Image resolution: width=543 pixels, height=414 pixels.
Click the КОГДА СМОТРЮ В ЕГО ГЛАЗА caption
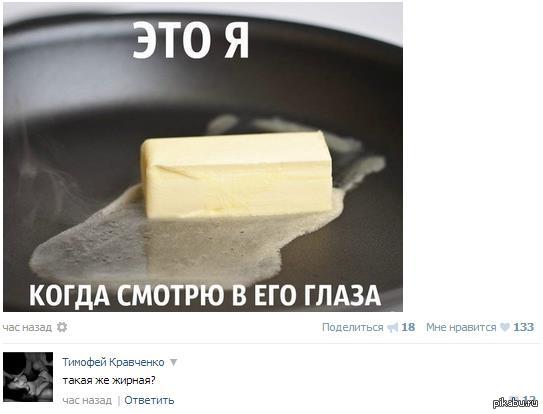tap(205, 296)
